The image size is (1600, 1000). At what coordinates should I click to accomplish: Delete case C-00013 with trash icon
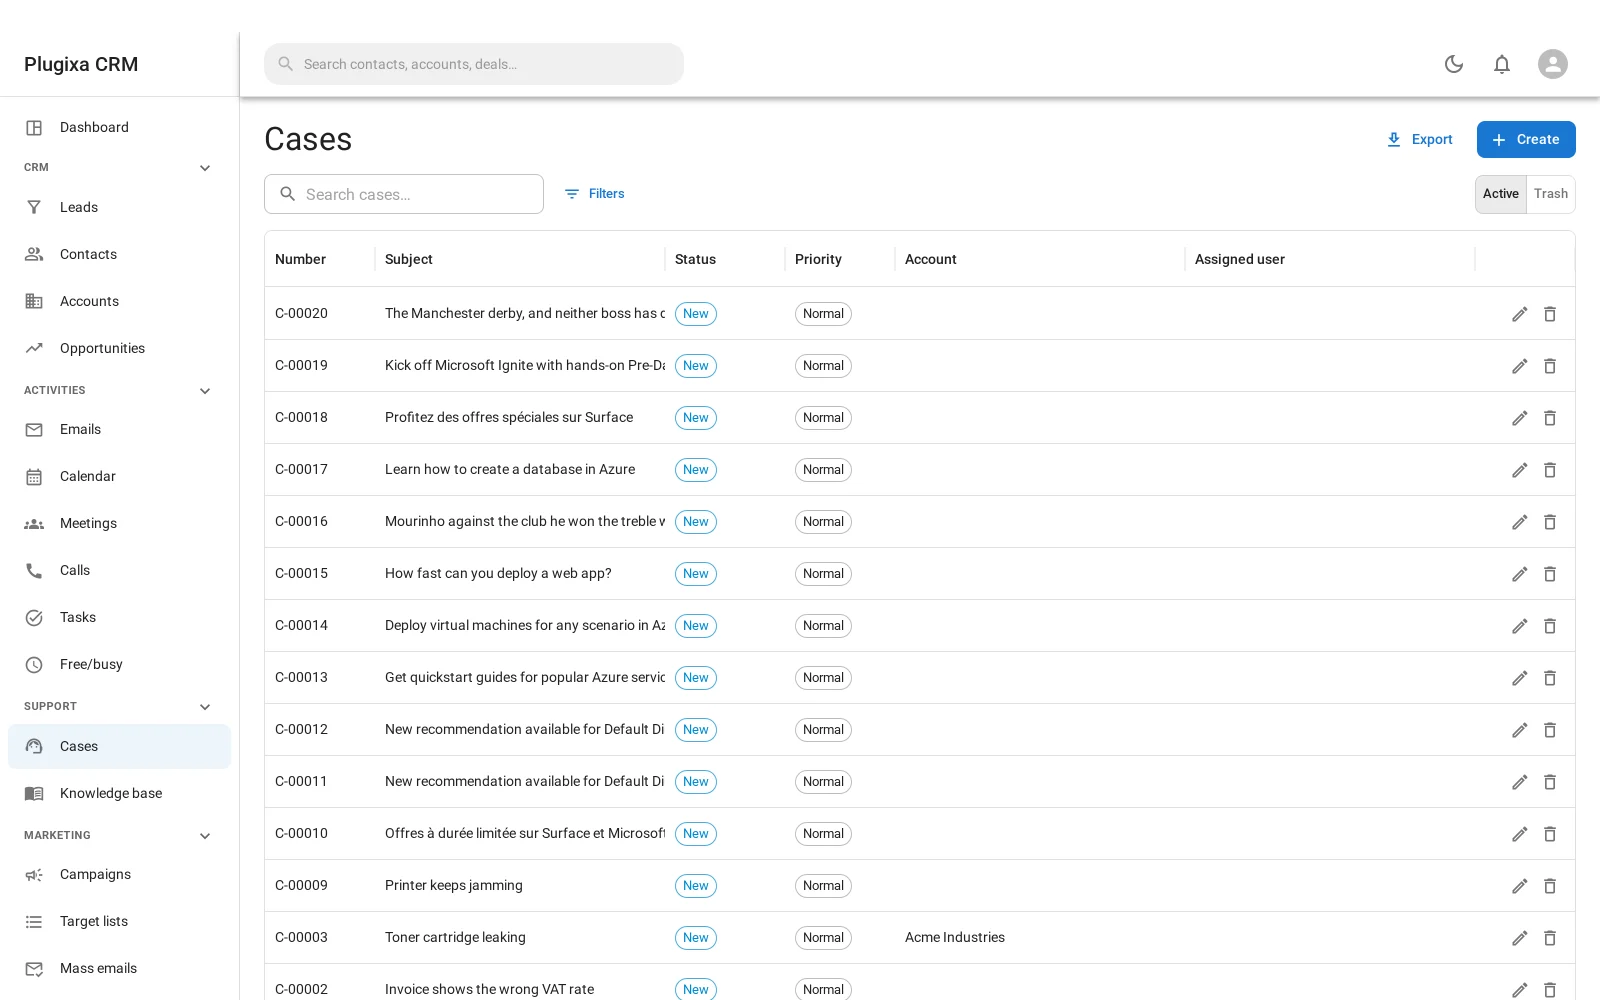1550,678
